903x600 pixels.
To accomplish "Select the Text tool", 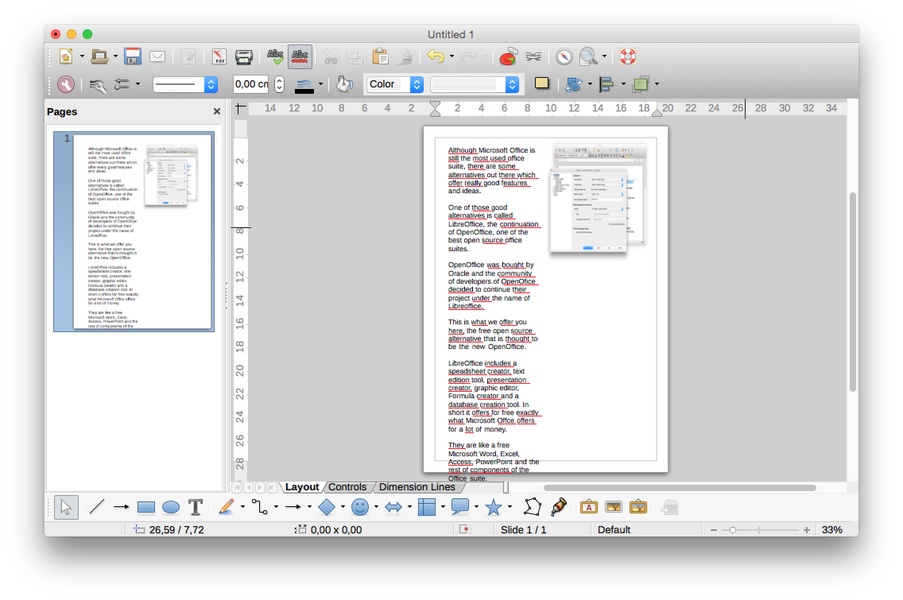I will point(196,507).
